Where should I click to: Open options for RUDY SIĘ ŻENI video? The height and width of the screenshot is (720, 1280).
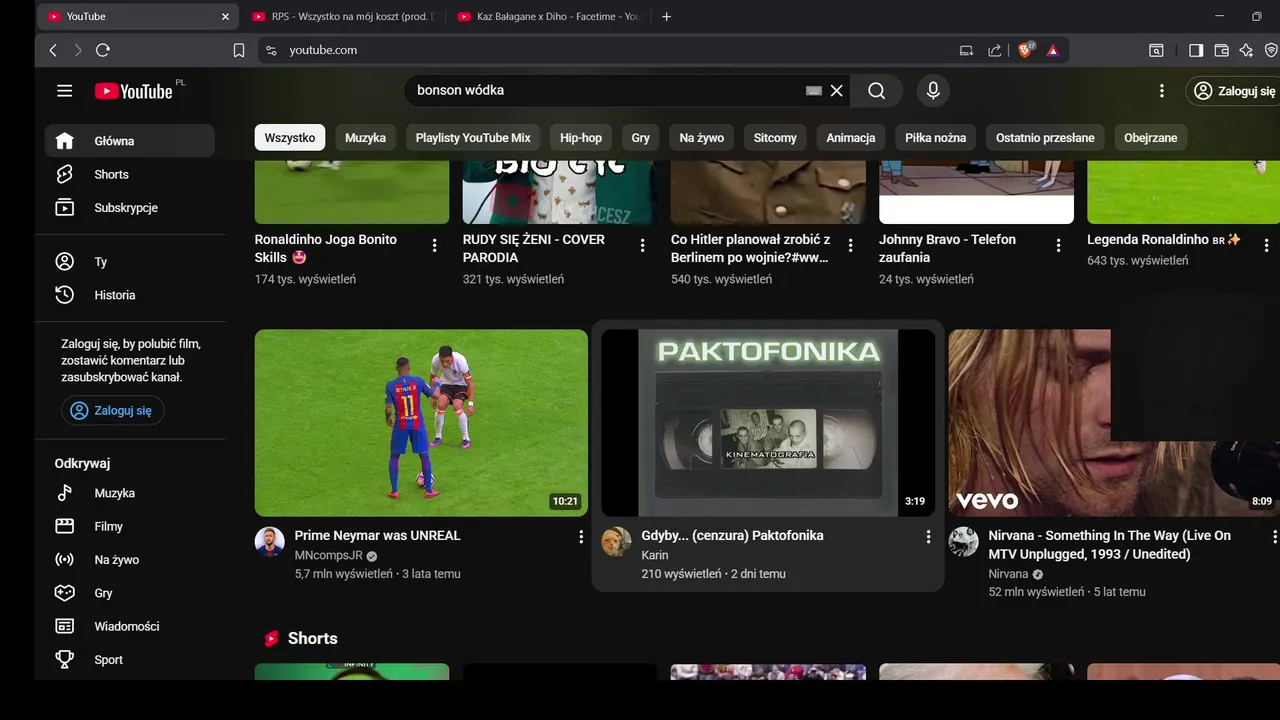click(x=643, y=245)
